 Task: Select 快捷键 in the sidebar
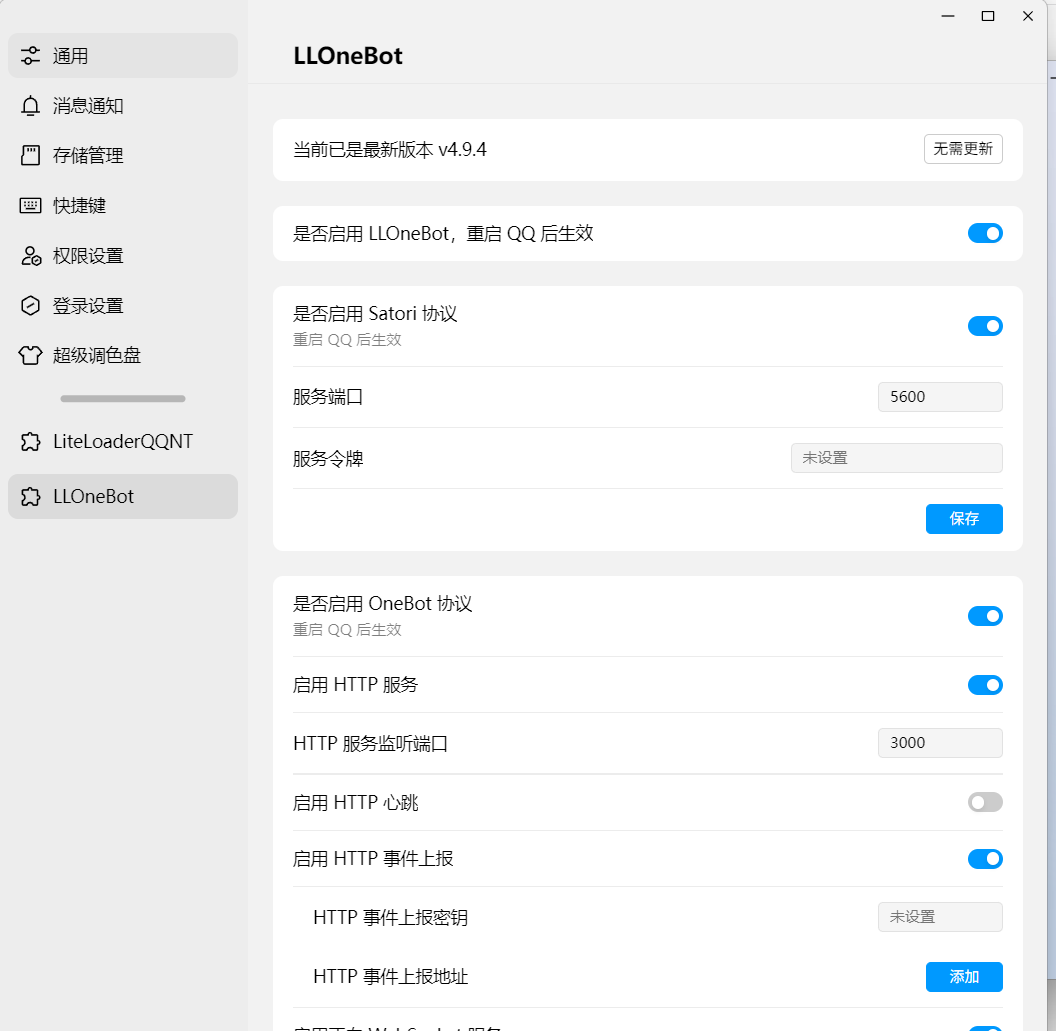point(123,205)
